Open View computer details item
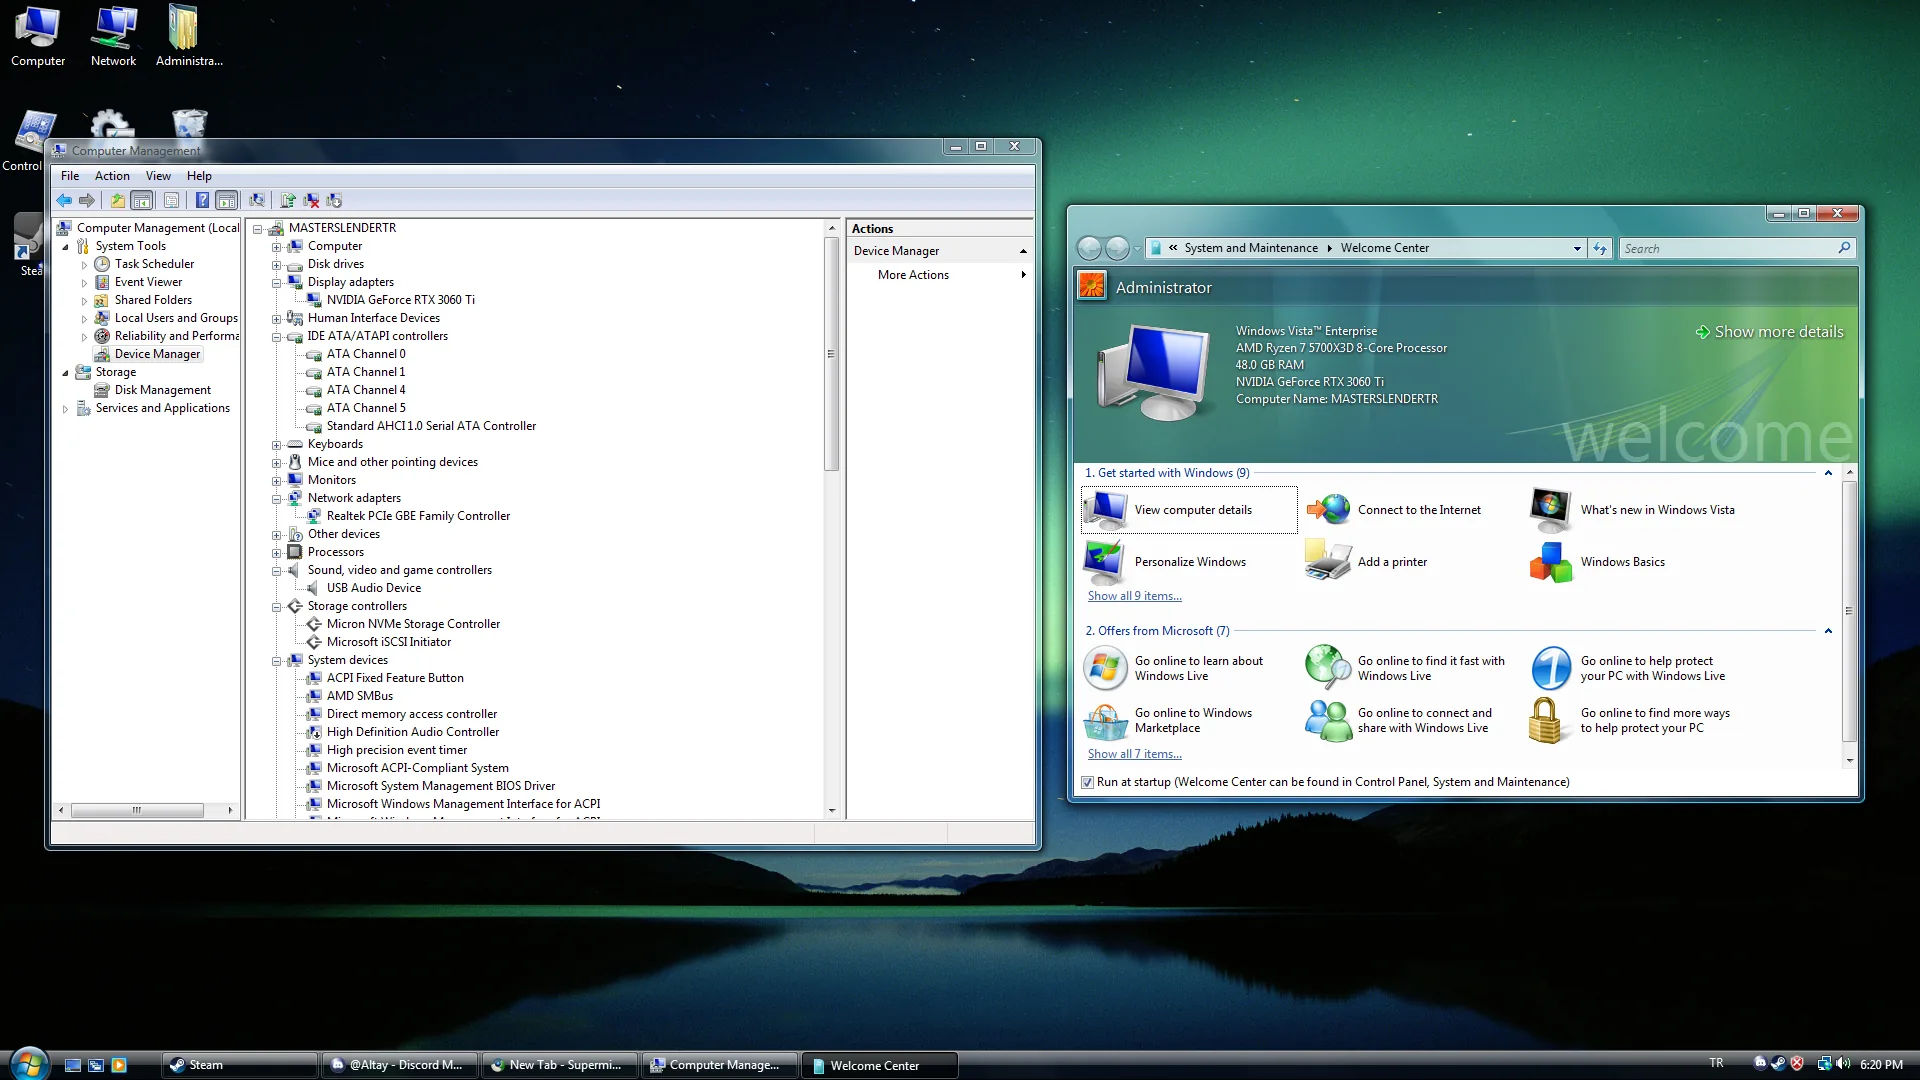The width and height of the screenshot is (1920, 1080). click(1189, 510)
